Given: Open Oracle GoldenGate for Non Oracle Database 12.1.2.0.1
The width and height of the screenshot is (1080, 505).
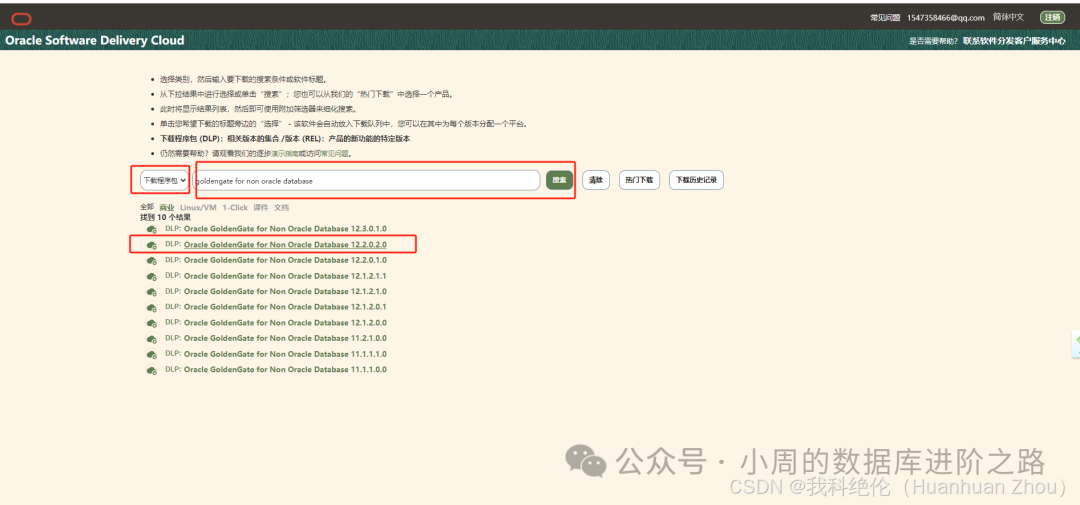Looking at the screenshot, I should tap(285, 307).
